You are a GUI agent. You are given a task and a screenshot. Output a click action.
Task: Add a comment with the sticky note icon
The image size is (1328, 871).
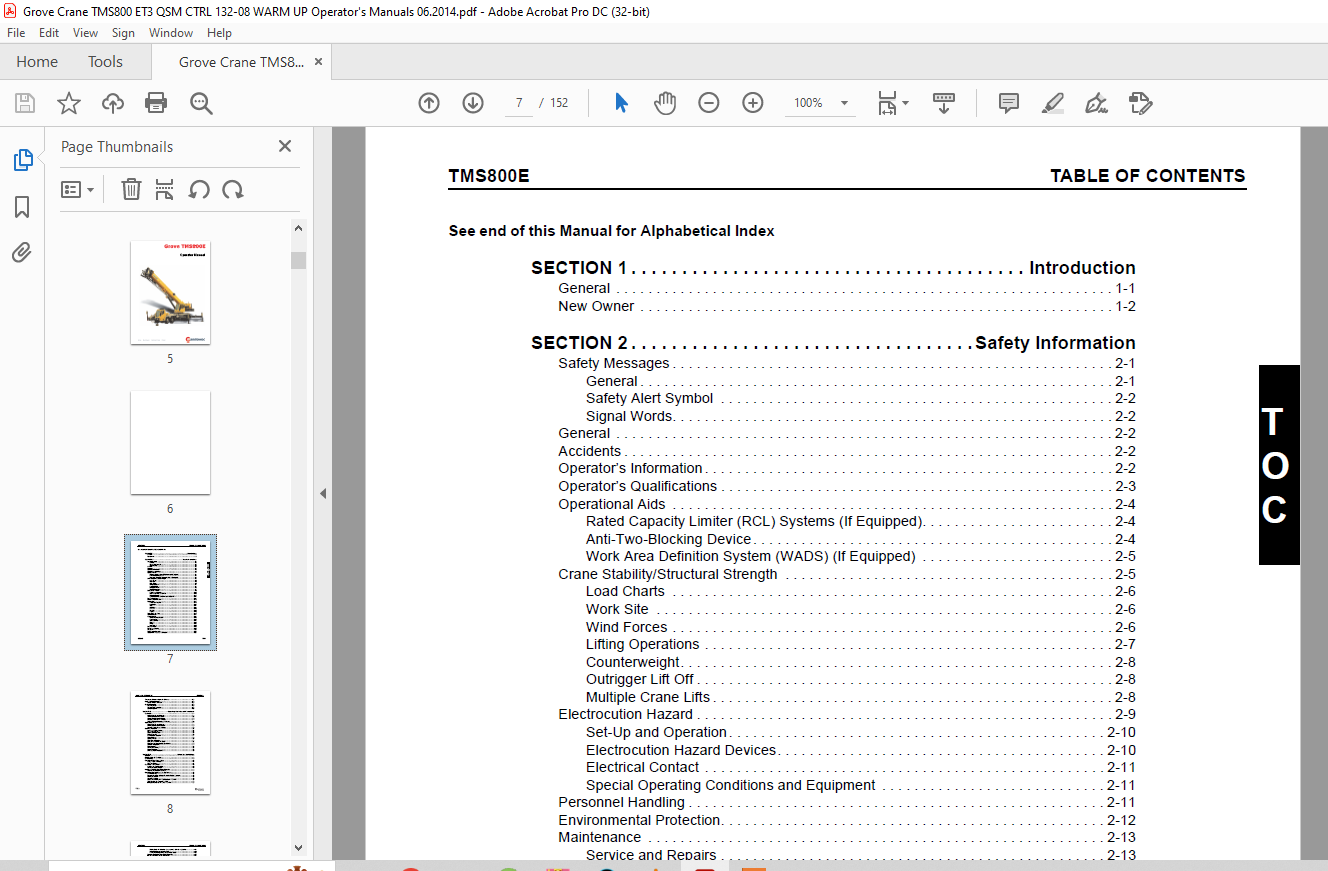(1009, 103)
